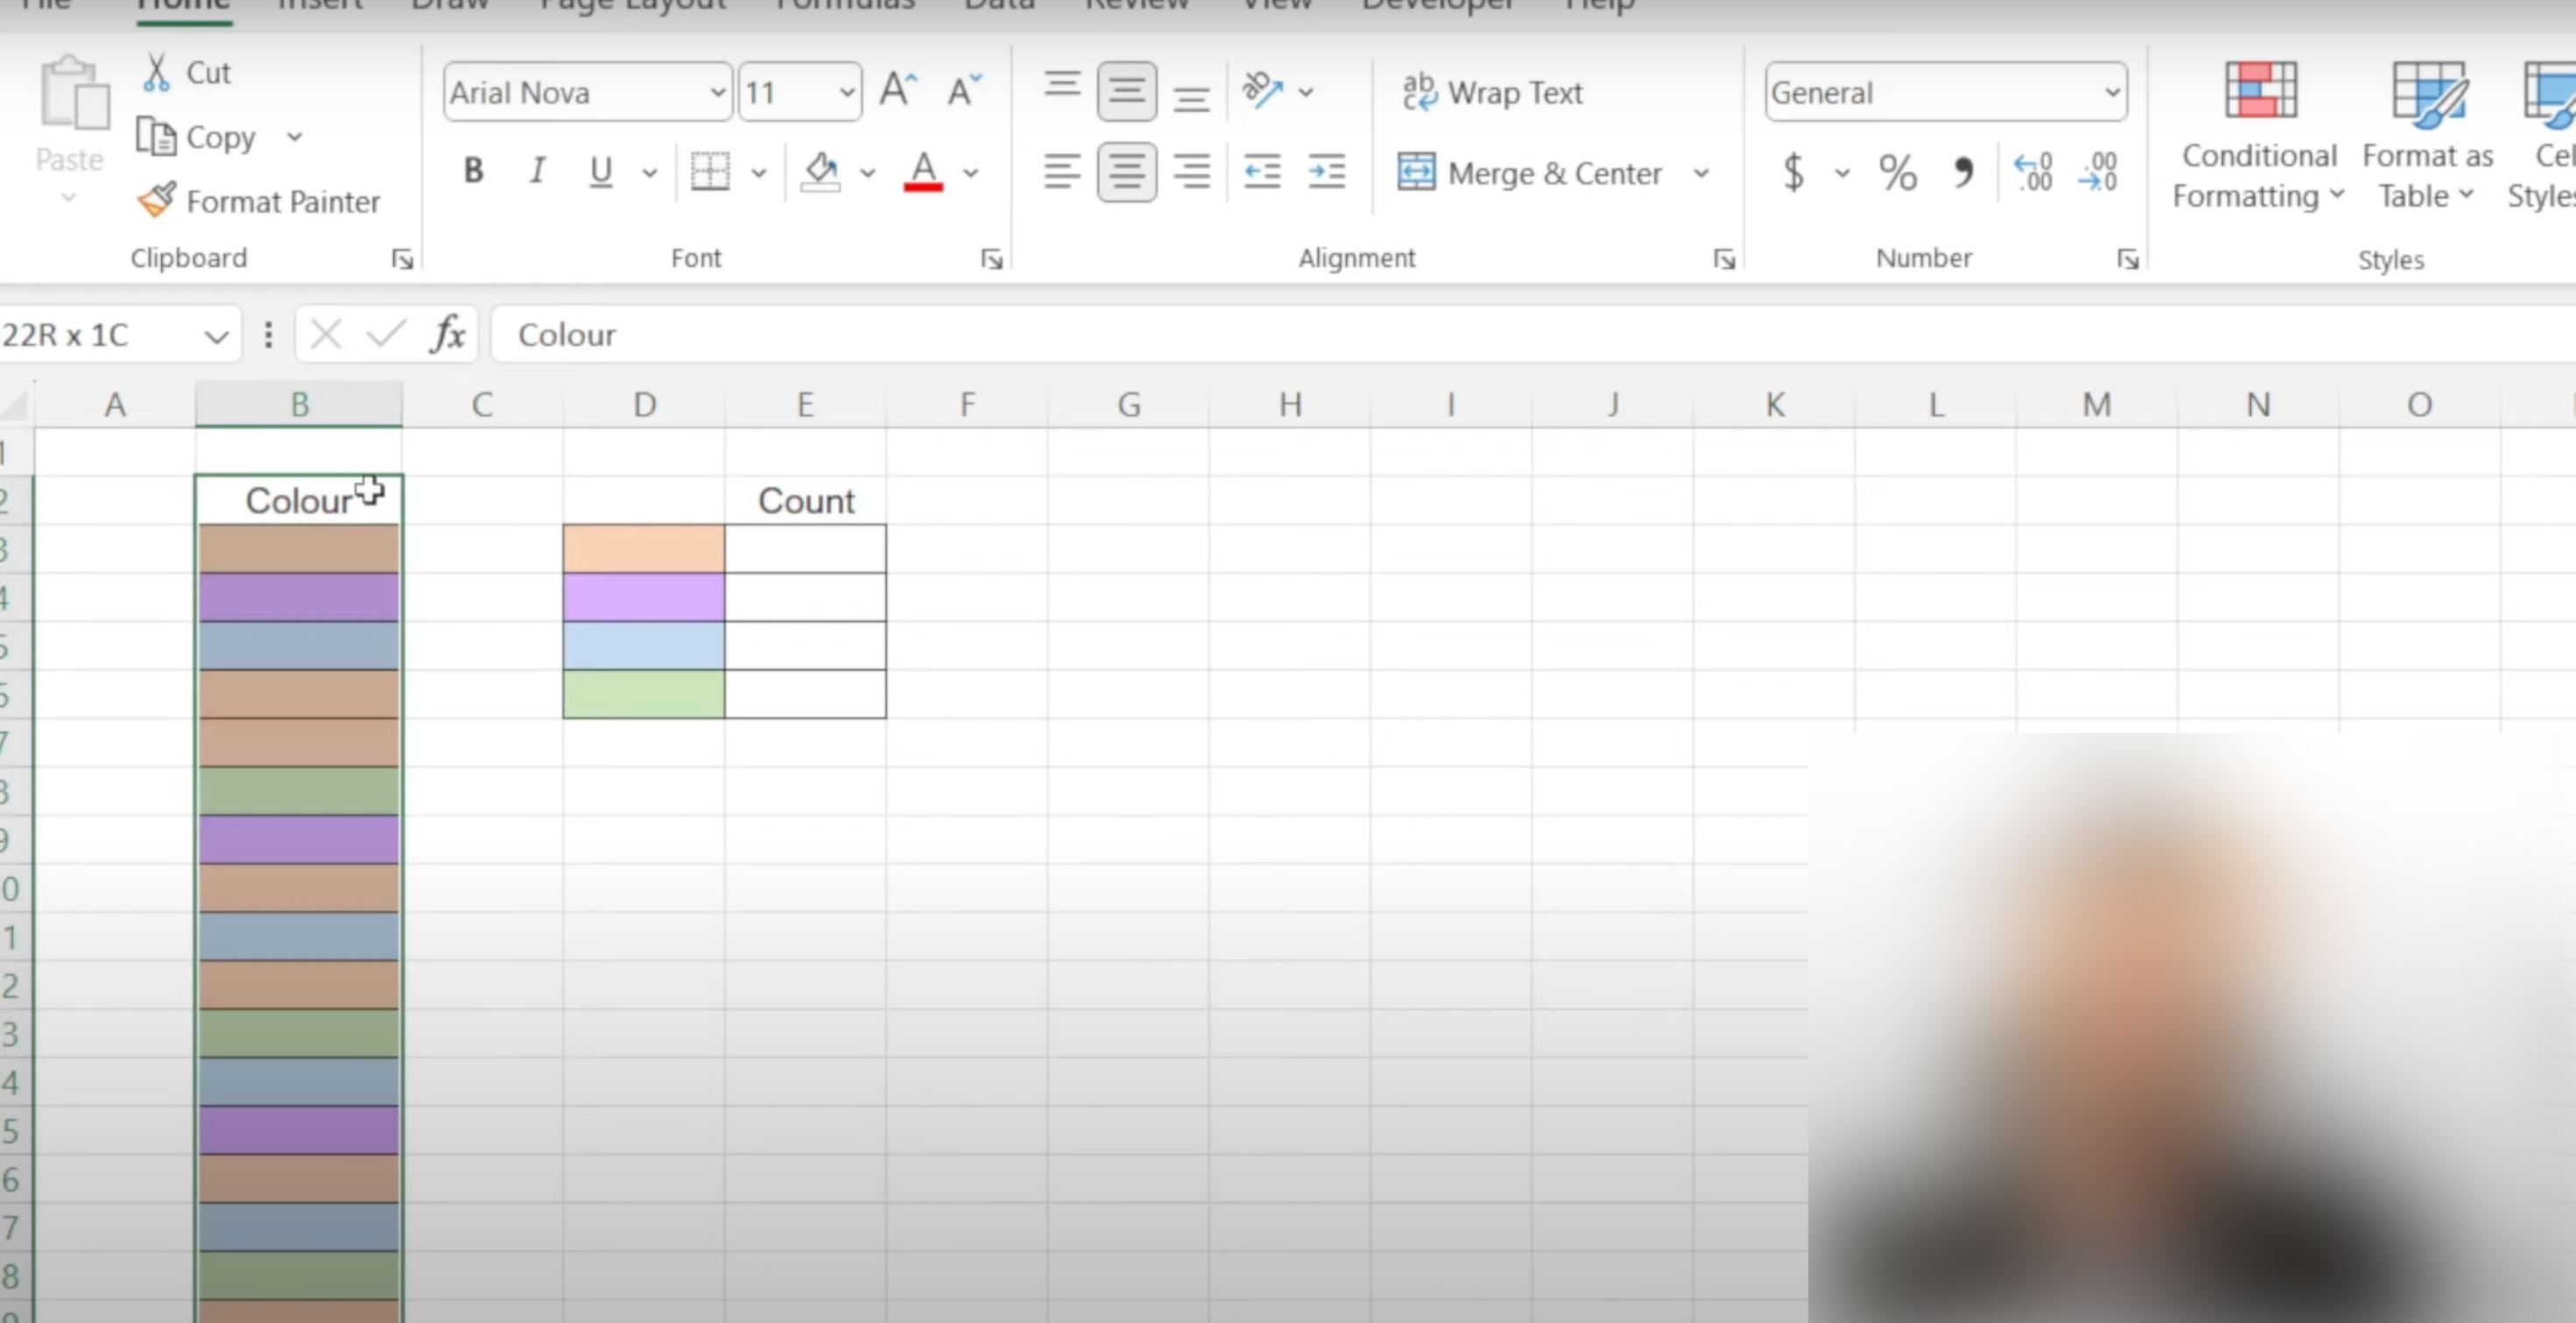Click the Copy icon
The width and height of the screenshot is (2576, 1323).
coord(156,136)
